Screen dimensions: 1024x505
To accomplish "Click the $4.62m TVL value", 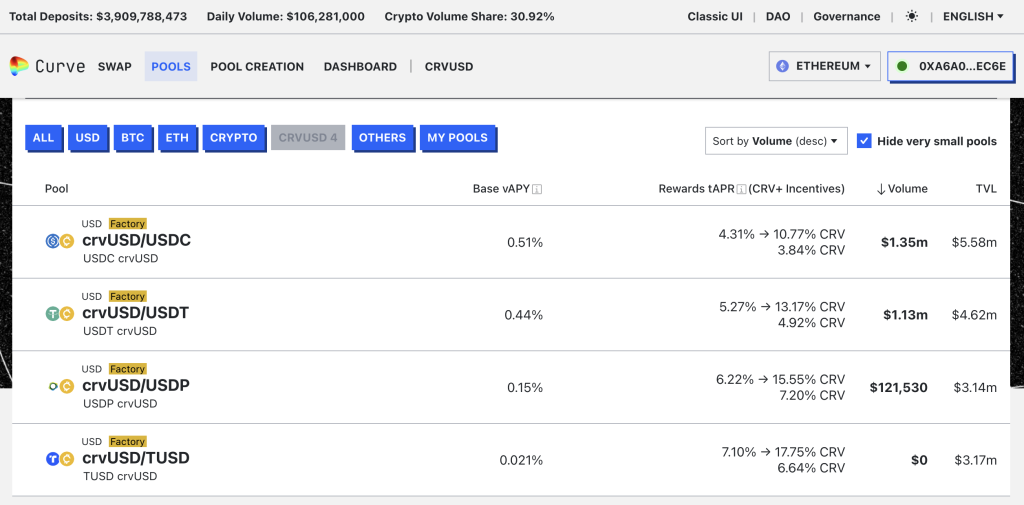I will click(974, 315).
